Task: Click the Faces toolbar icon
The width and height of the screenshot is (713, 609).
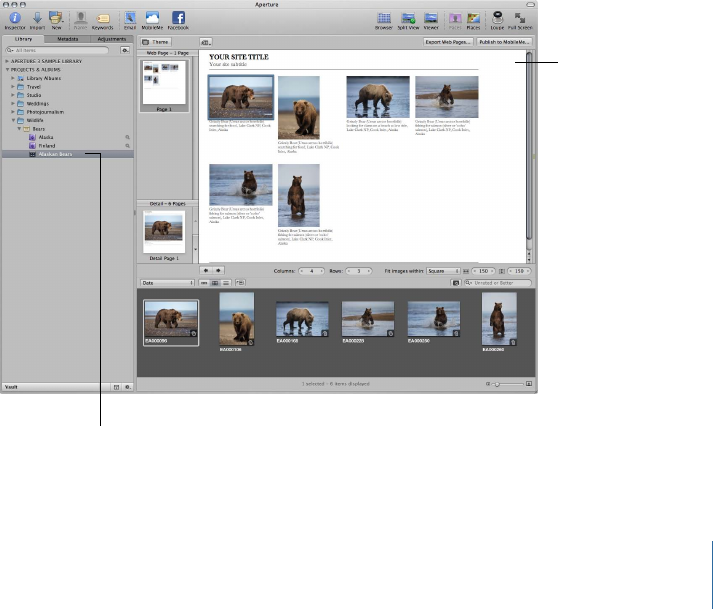Action: coord(455,18)
